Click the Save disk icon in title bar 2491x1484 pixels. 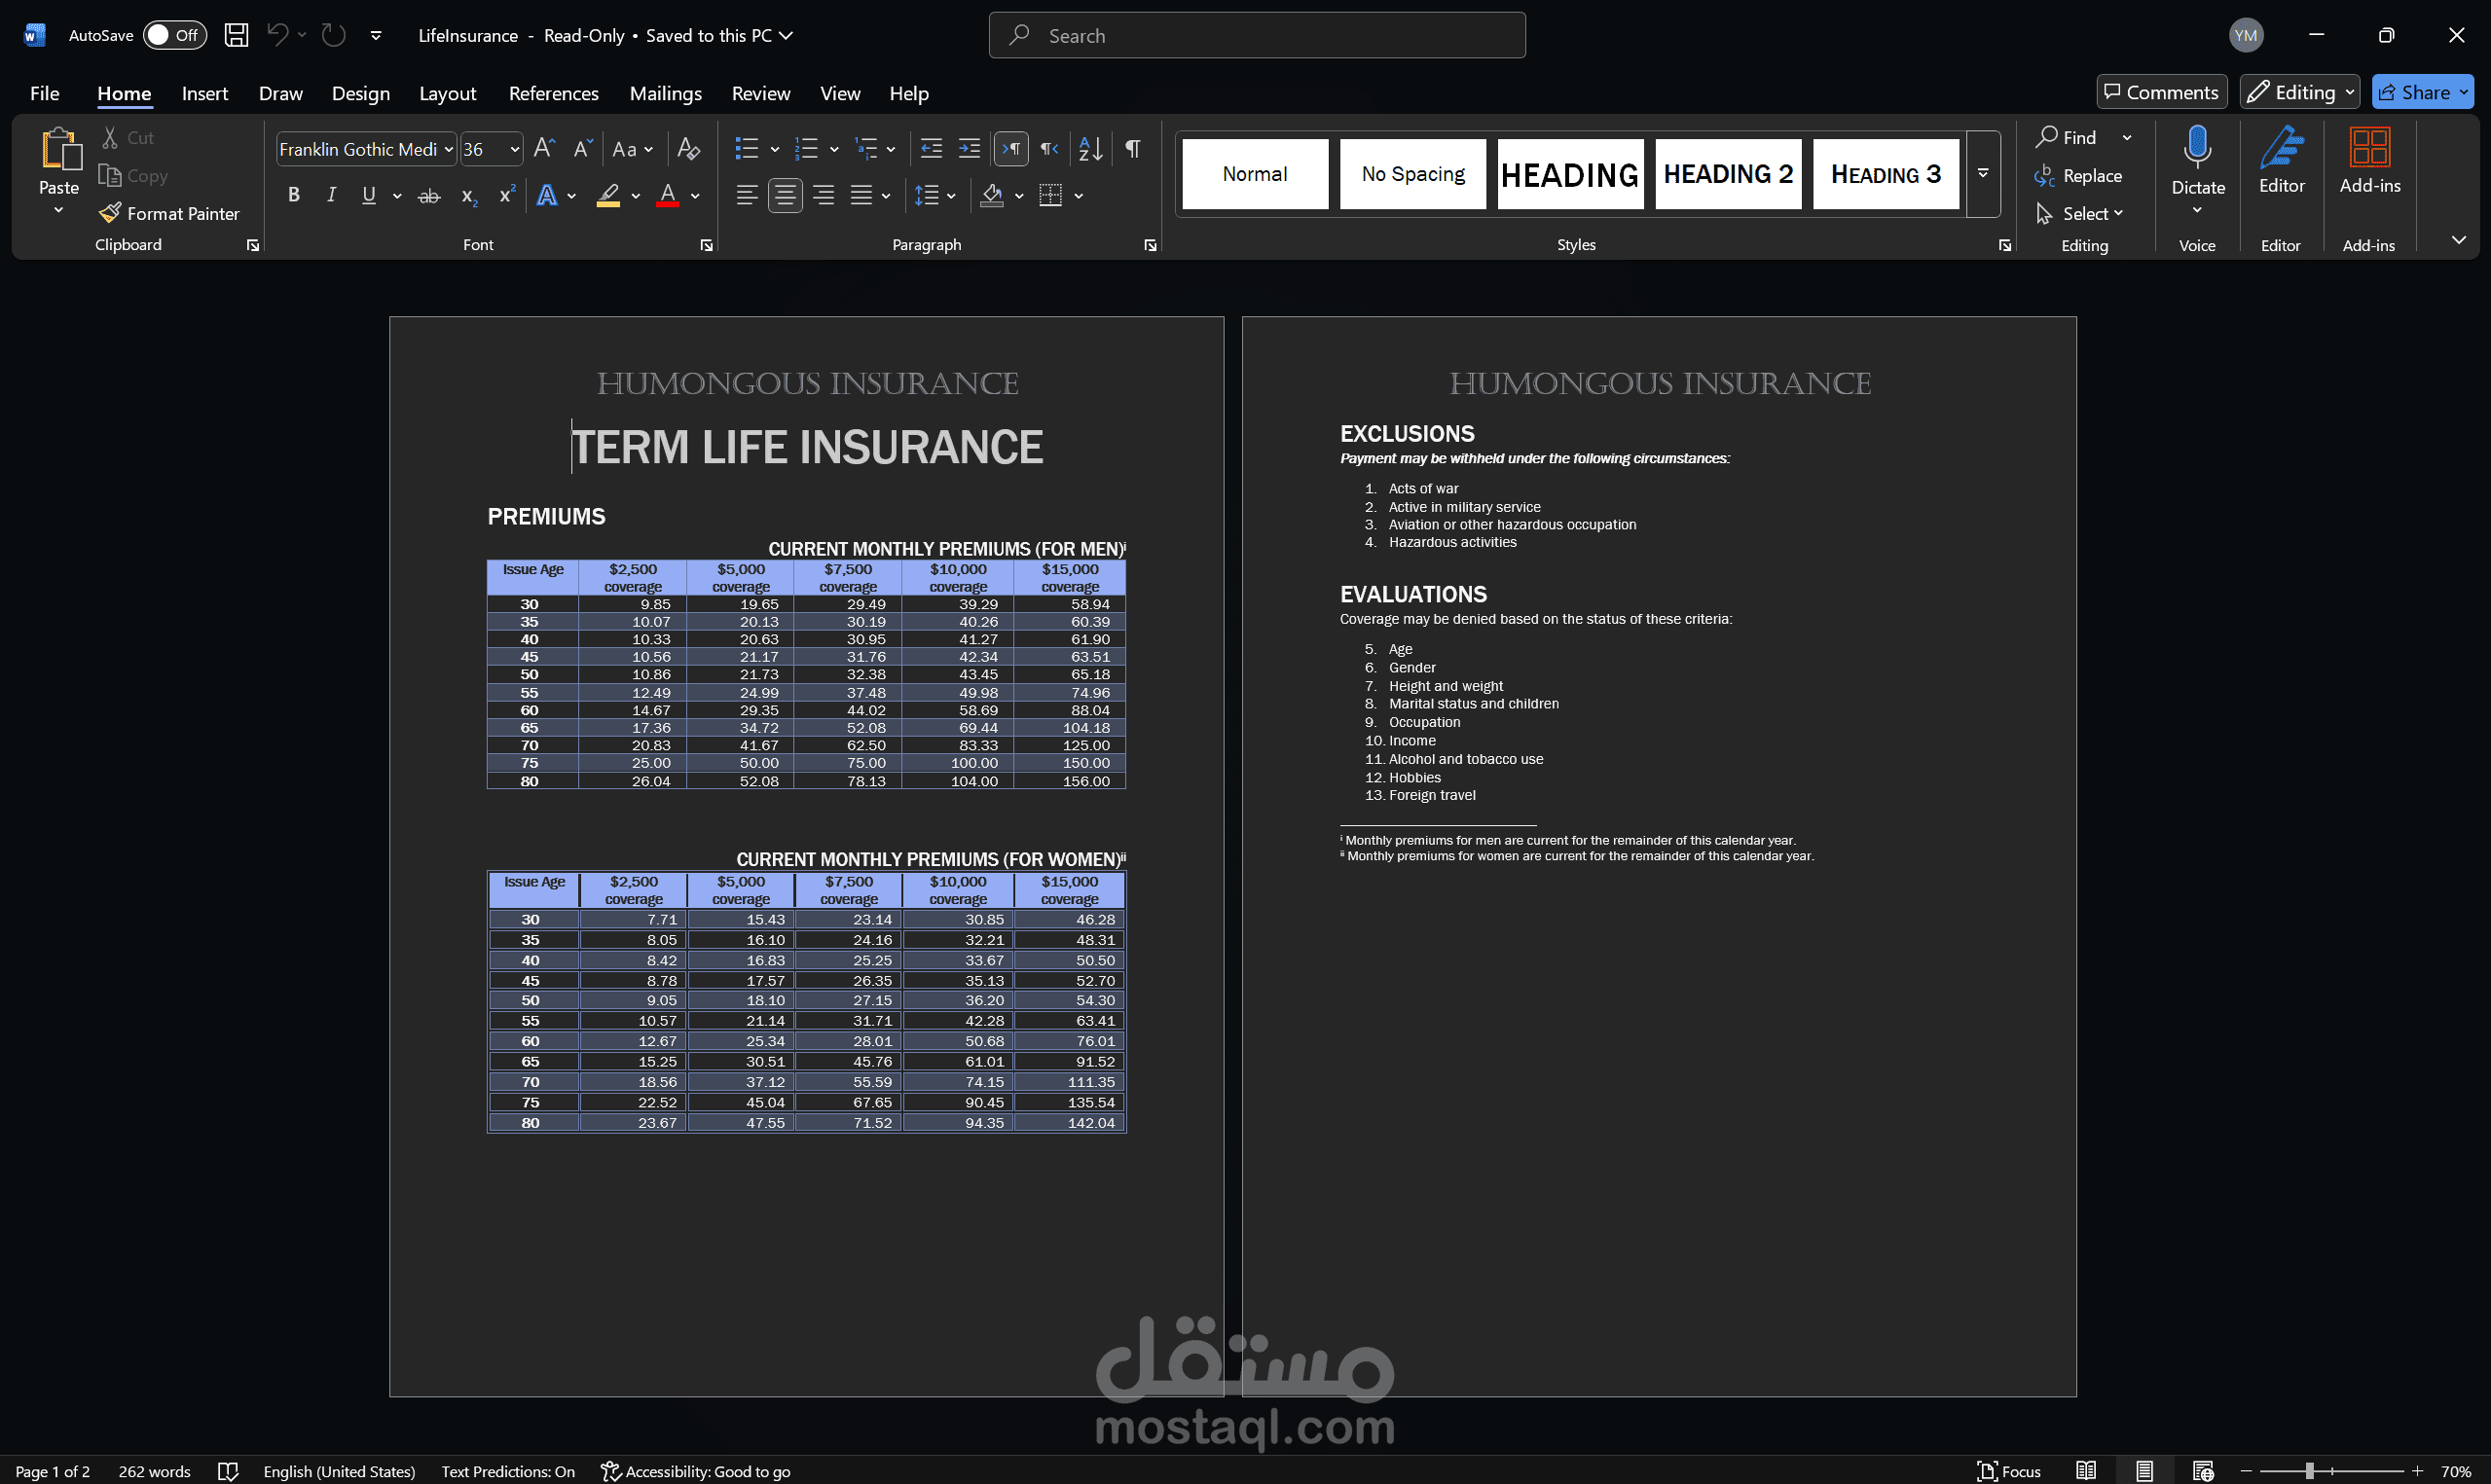tap(236, 35)
